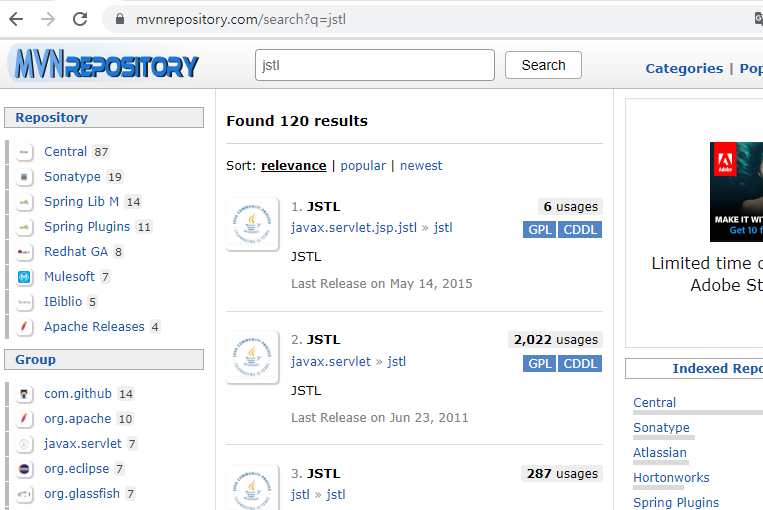
Task: Click the CDDL license badge of result 2
Action: (x=580, y=364)
